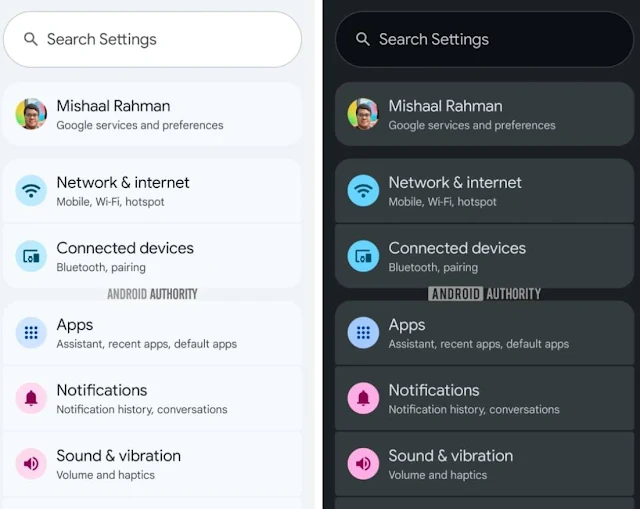
Task: Click the Sound speaker icon in dark theme
Action: pyautogui.click(x=363, y=464)
